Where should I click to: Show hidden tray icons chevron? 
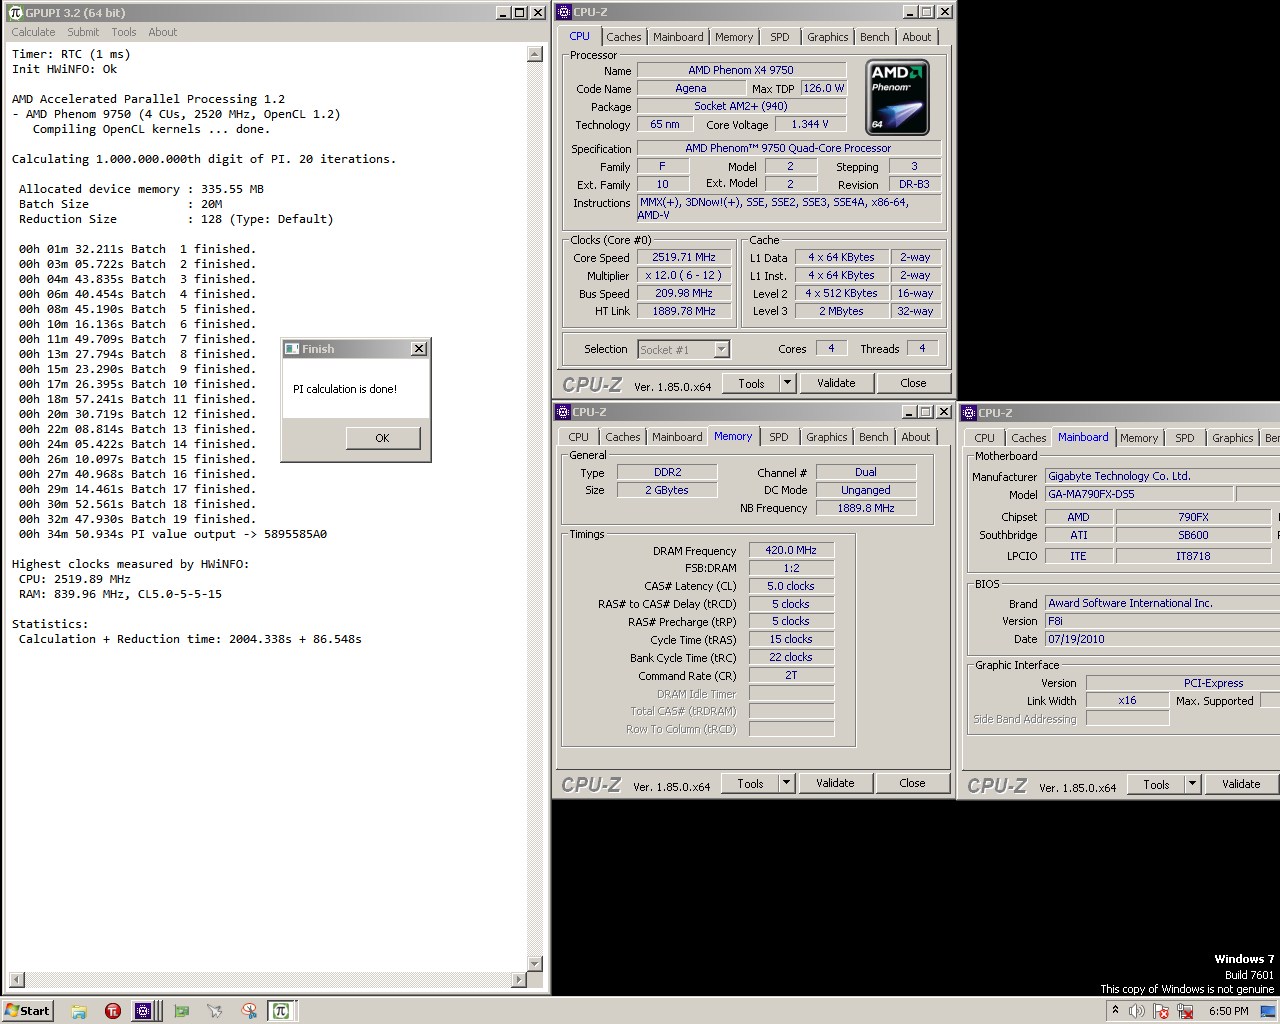click(1118, 1011)
